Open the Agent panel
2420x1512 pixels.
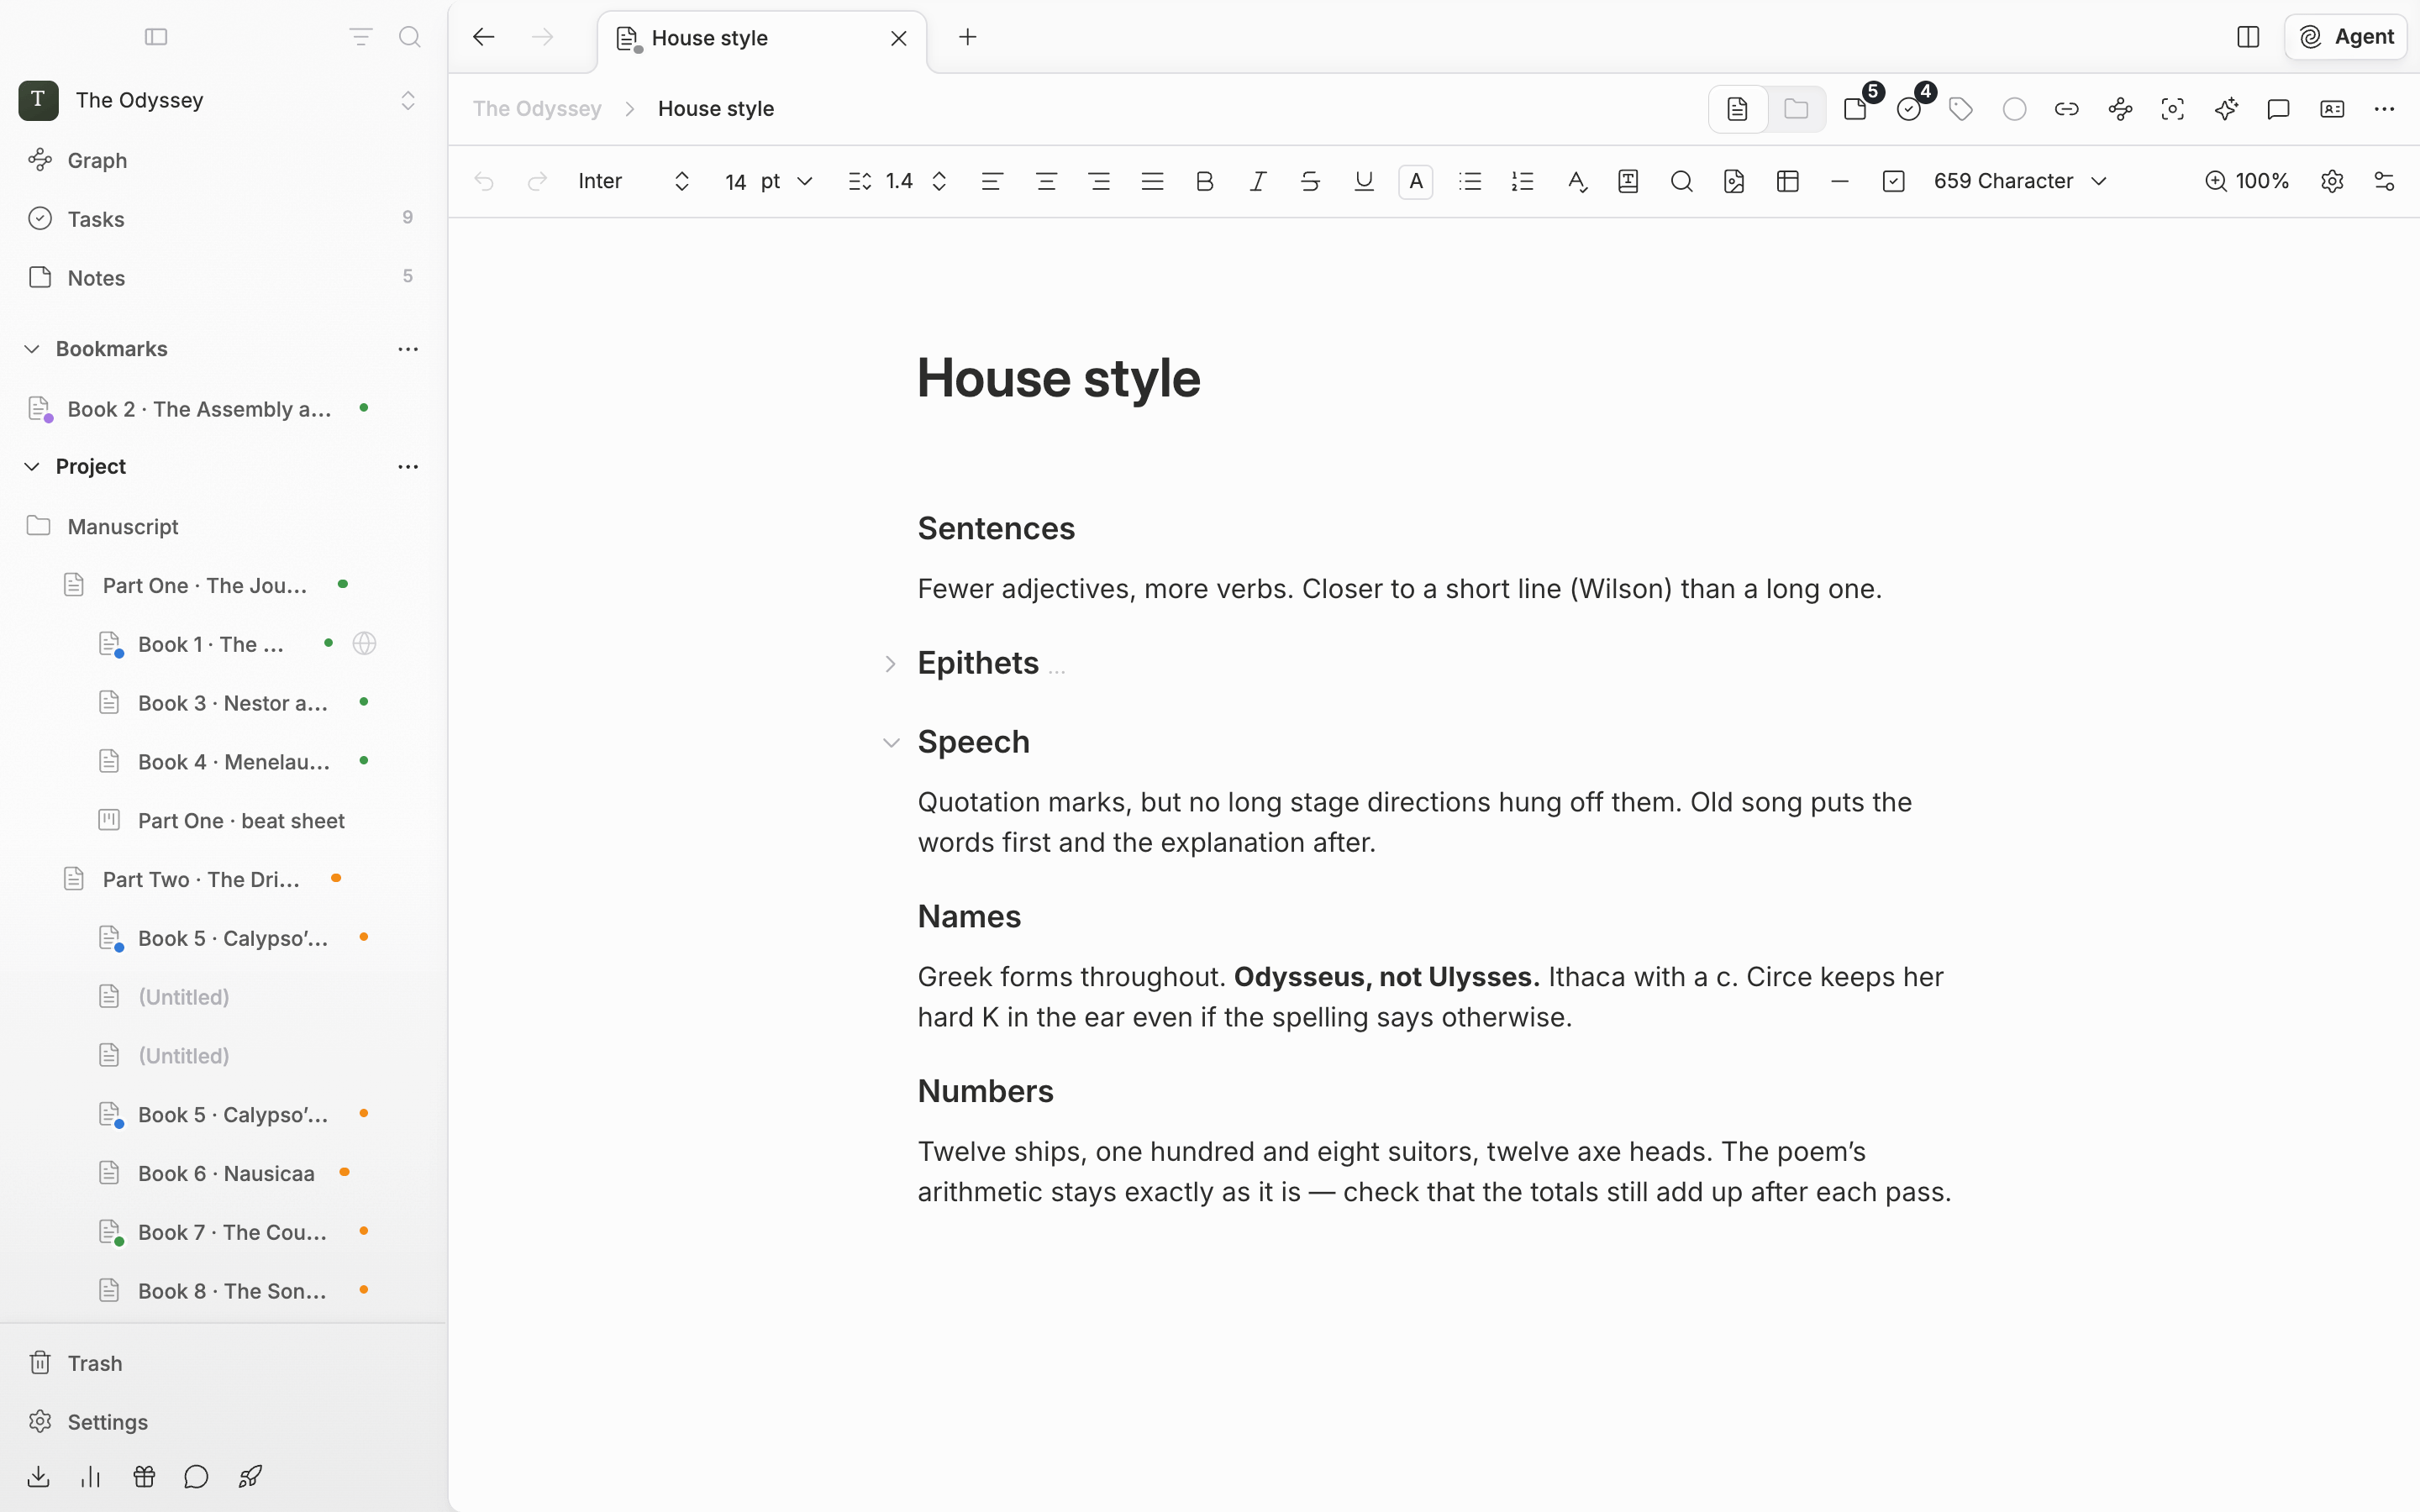[2346, 37]
